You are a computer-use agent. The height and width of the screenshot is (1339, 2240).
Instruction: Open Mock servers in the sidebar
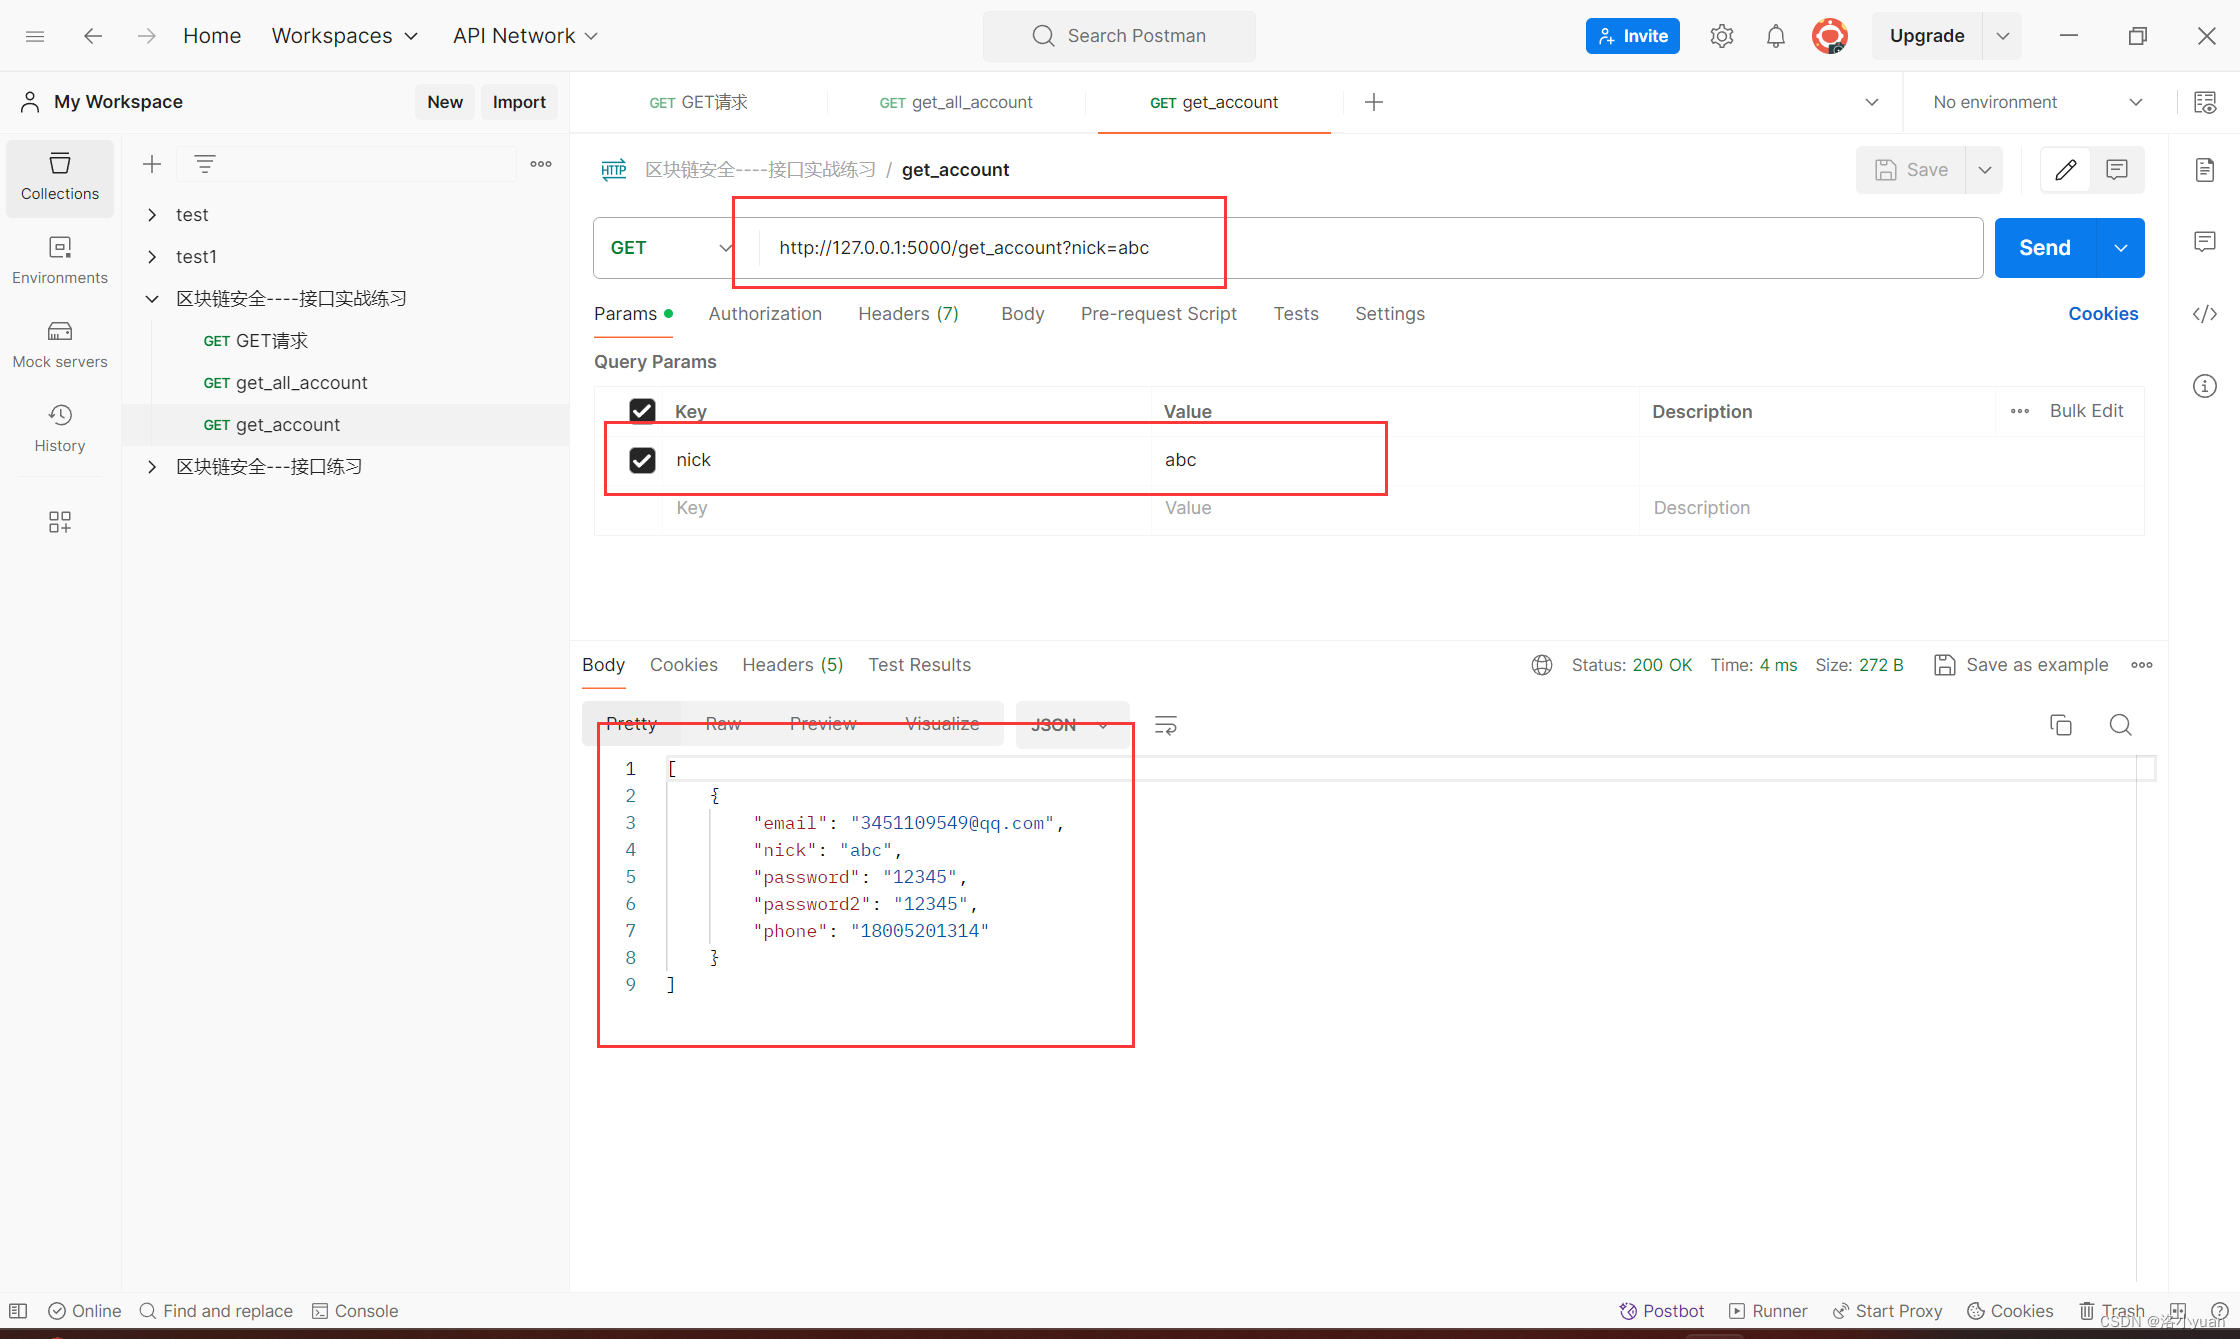pos(60,345)
